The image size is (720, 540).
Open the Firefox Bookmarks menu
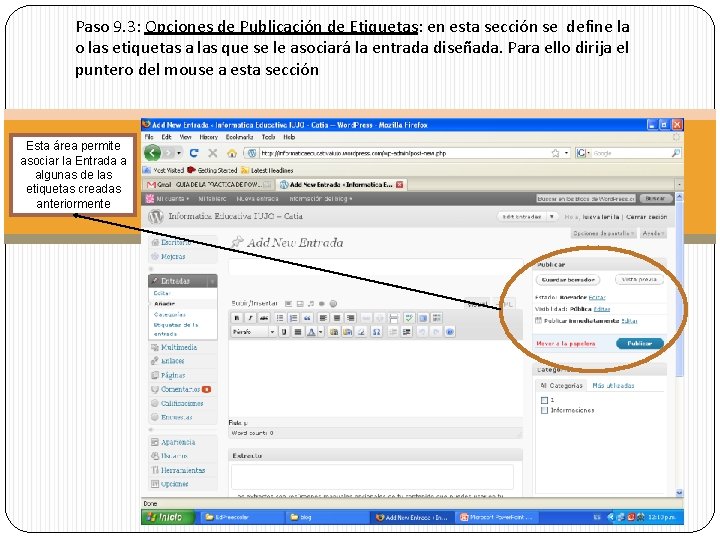coord(239,137)
